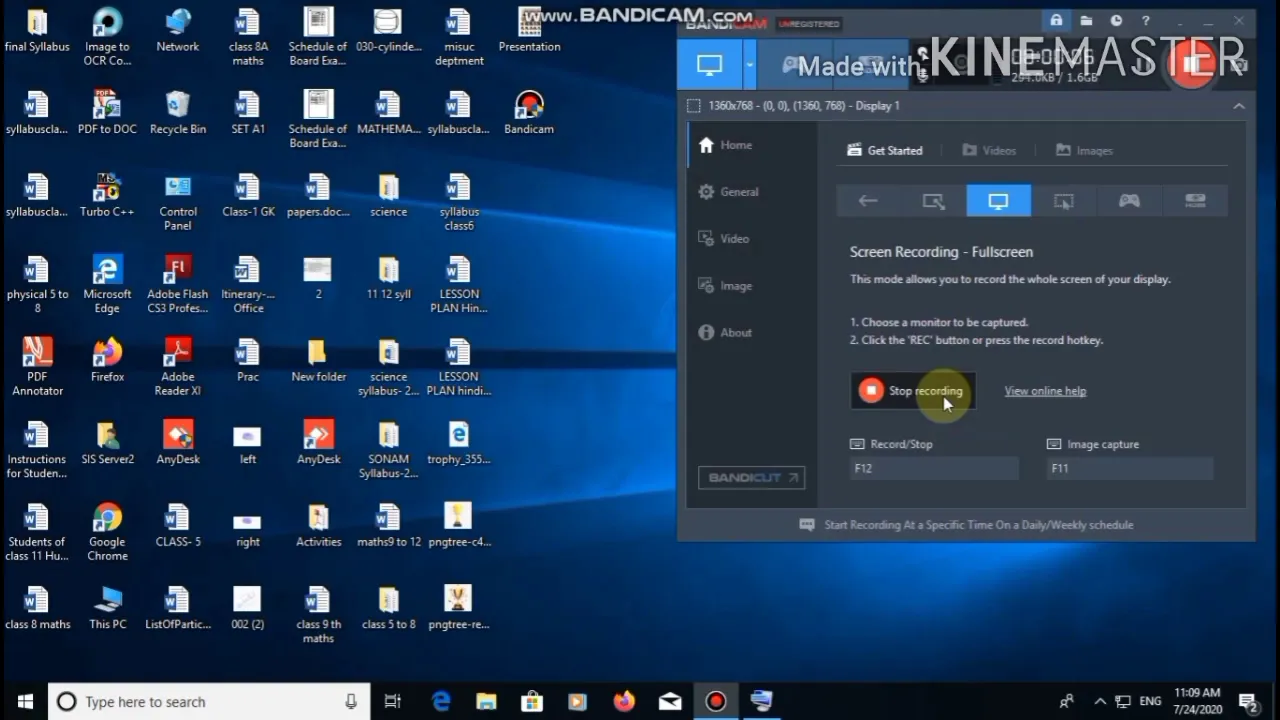
Task: Open the recording mode dropdown arrow in Bandicam
Action: pos(750,65)
